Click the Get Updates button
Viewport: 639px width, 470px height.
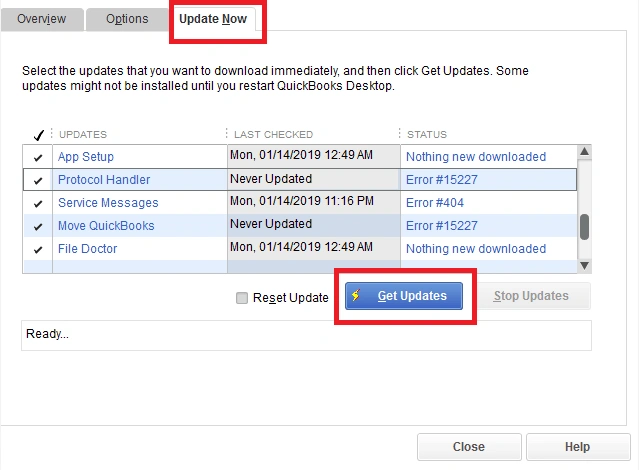click(x=404, y=296)
